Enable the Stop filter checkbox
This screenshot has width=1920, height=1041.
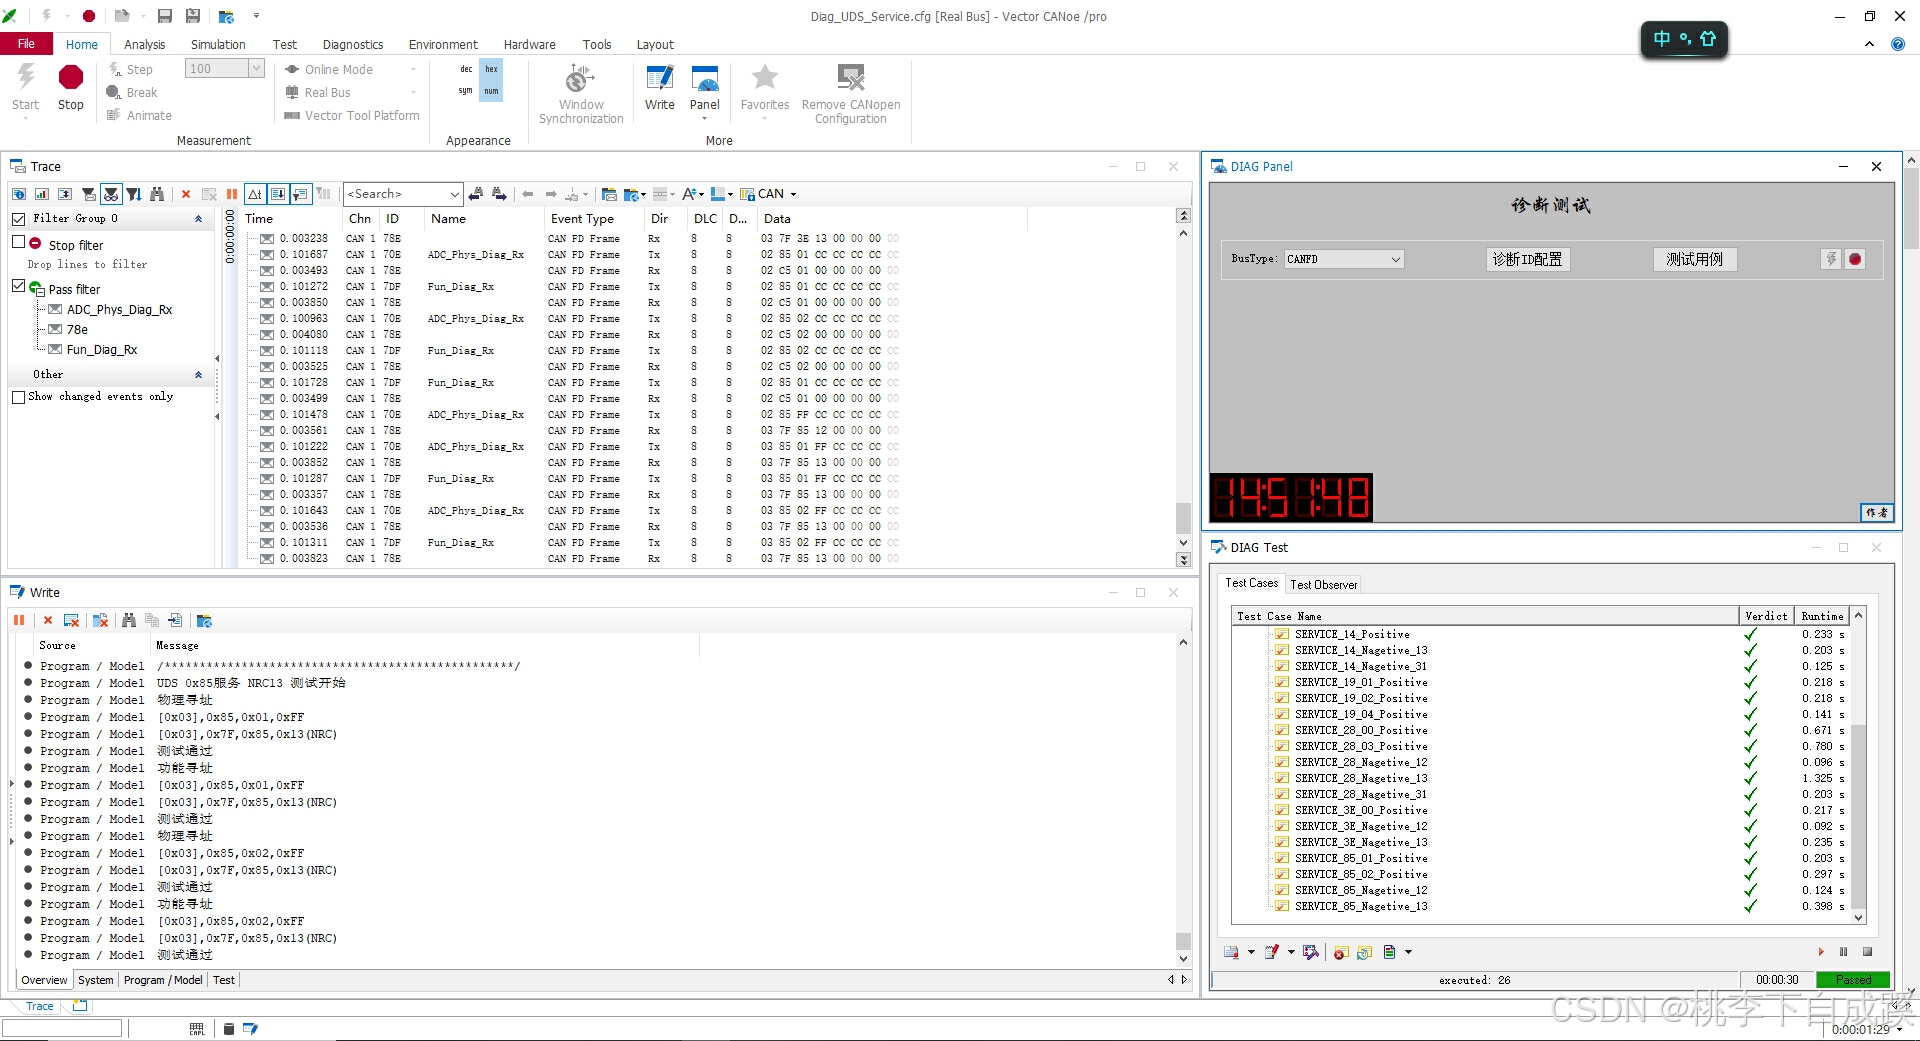[18, 242]
